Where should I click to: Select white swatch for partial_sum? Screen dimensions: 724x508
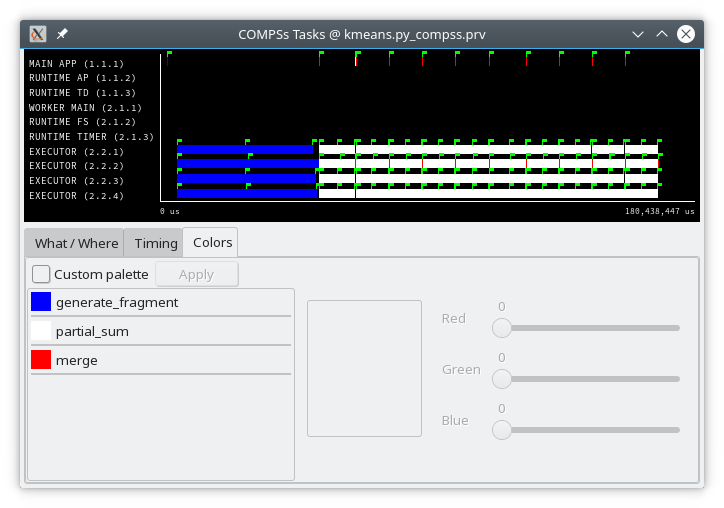[41, 331]
